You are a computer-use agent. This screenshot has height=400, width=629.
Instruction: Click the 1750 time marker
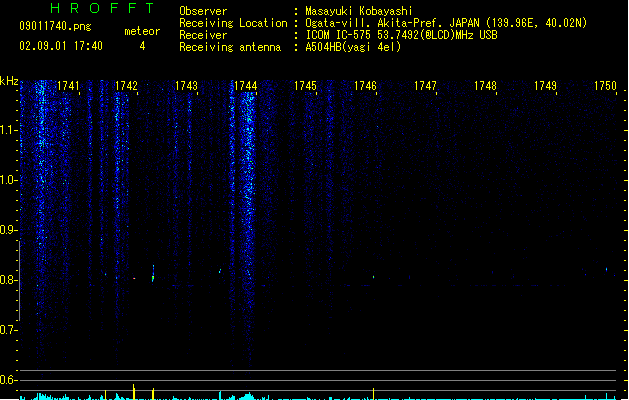605,86
